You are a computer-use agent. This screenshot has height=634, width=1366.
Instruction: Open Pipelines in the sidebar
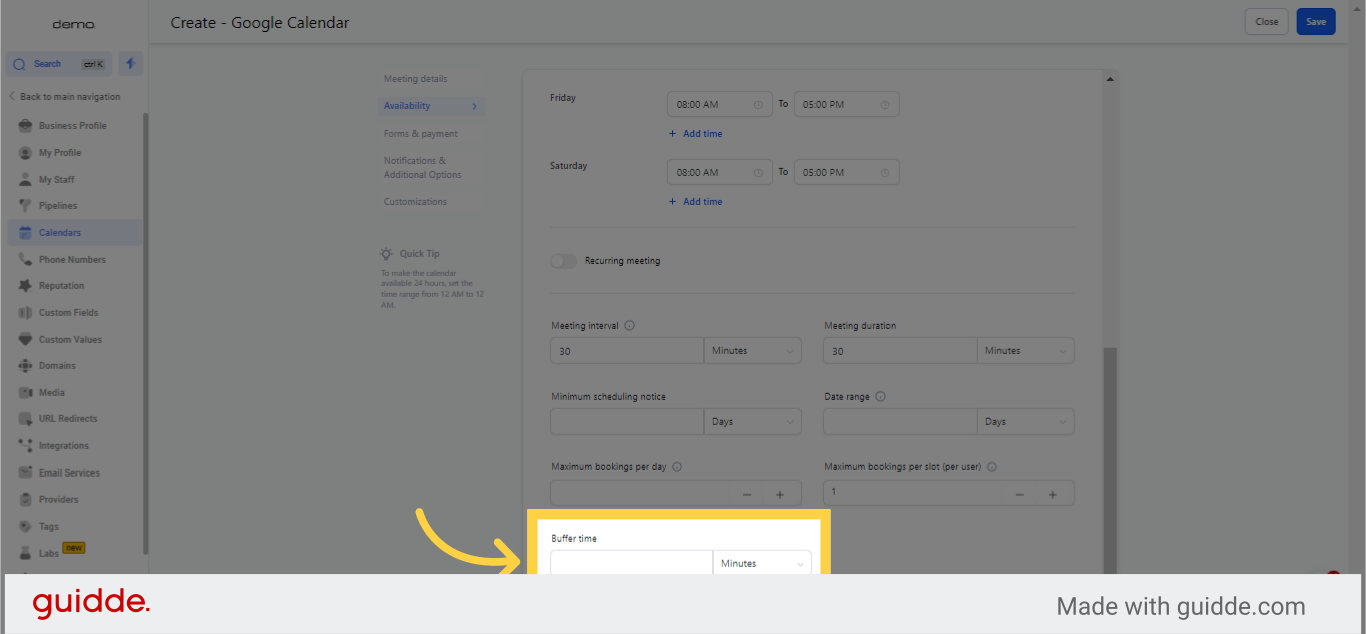click(58, 206)
